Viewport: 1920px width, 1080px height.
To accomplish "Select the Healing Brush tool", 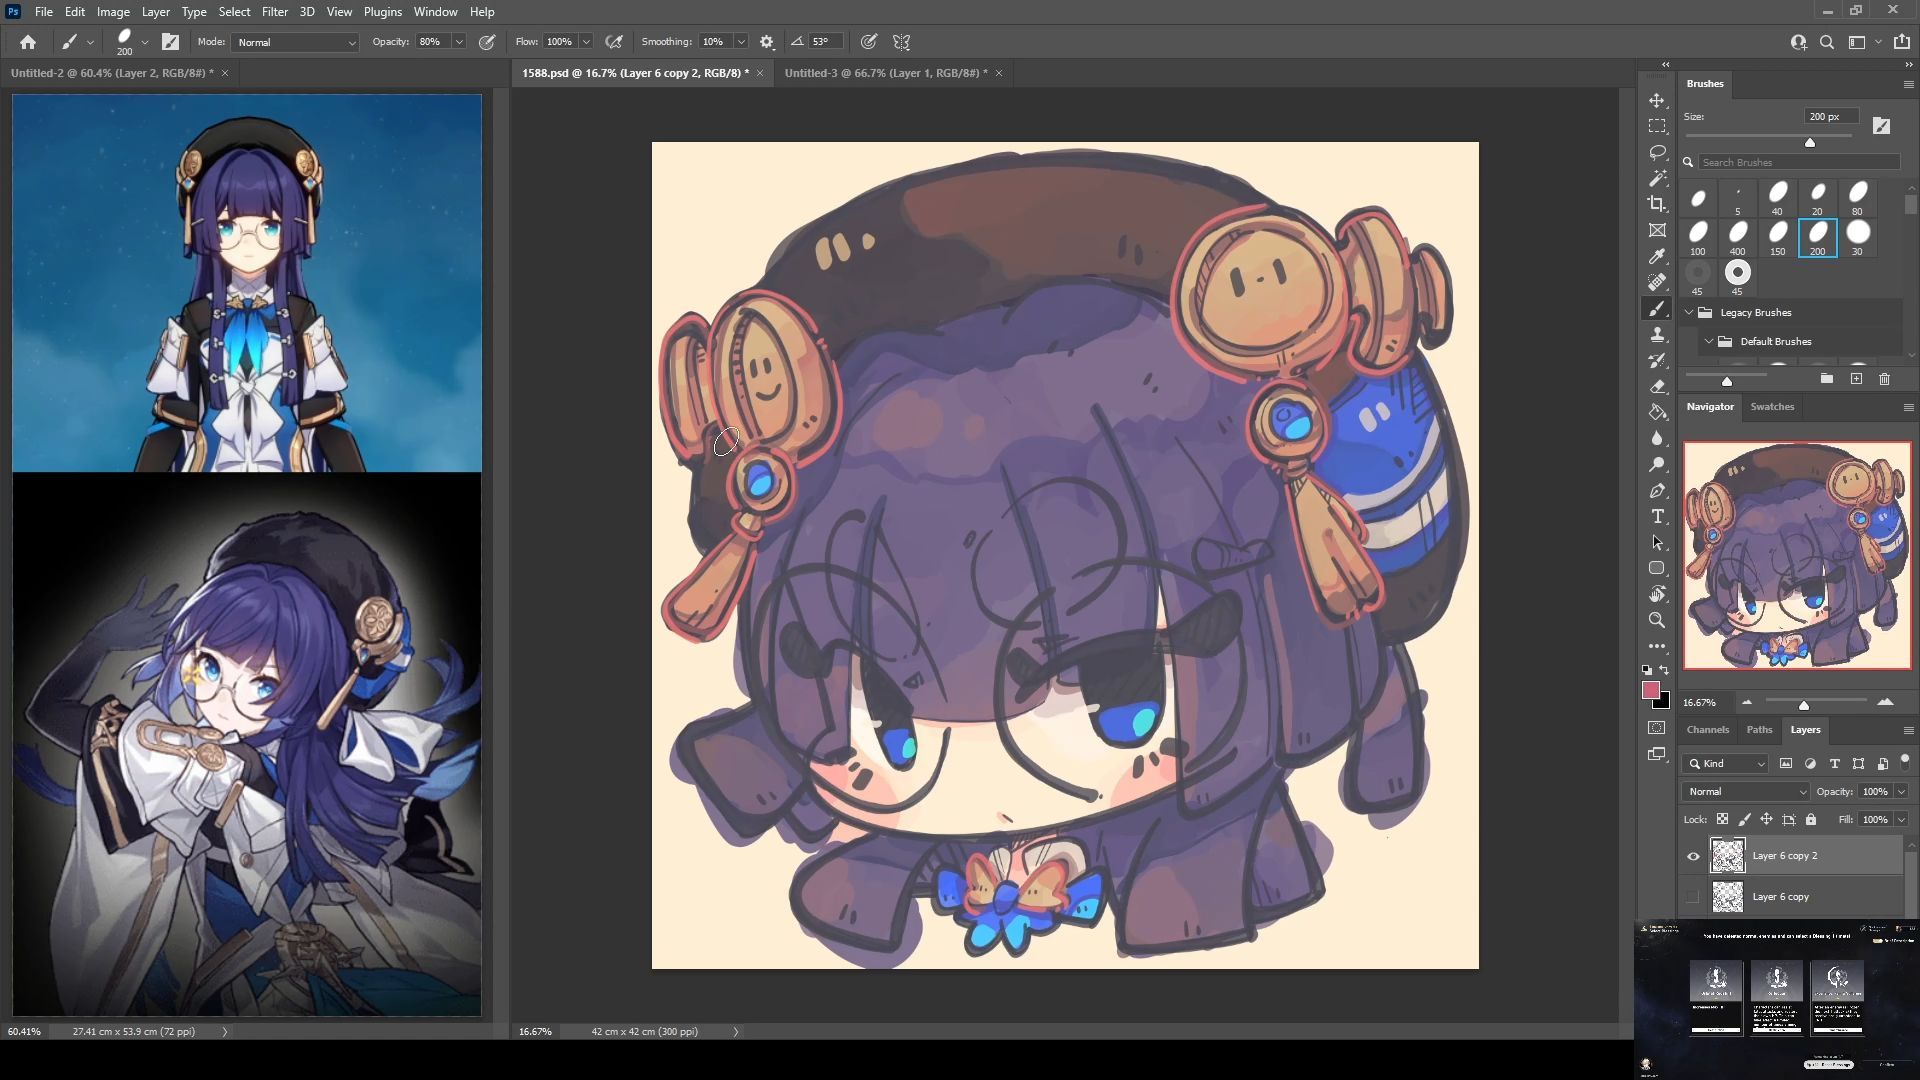I will pos(1657,283).
